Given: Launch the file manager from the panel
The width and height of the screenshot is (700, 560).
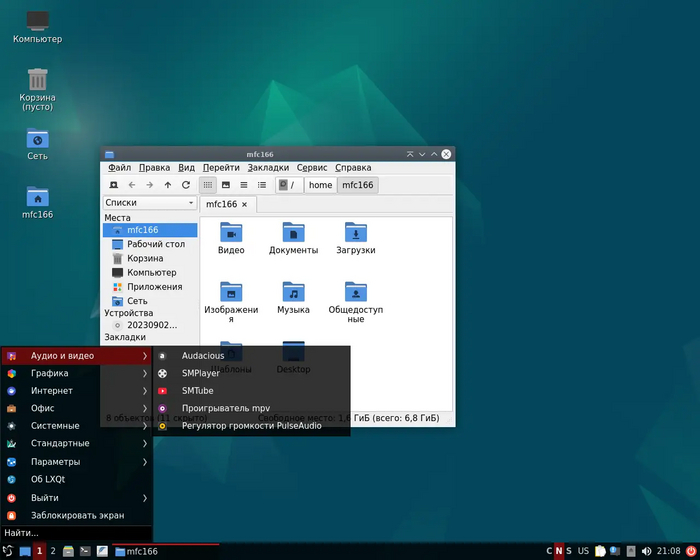Looking at the screenshot, I should (x=68, y=552).
